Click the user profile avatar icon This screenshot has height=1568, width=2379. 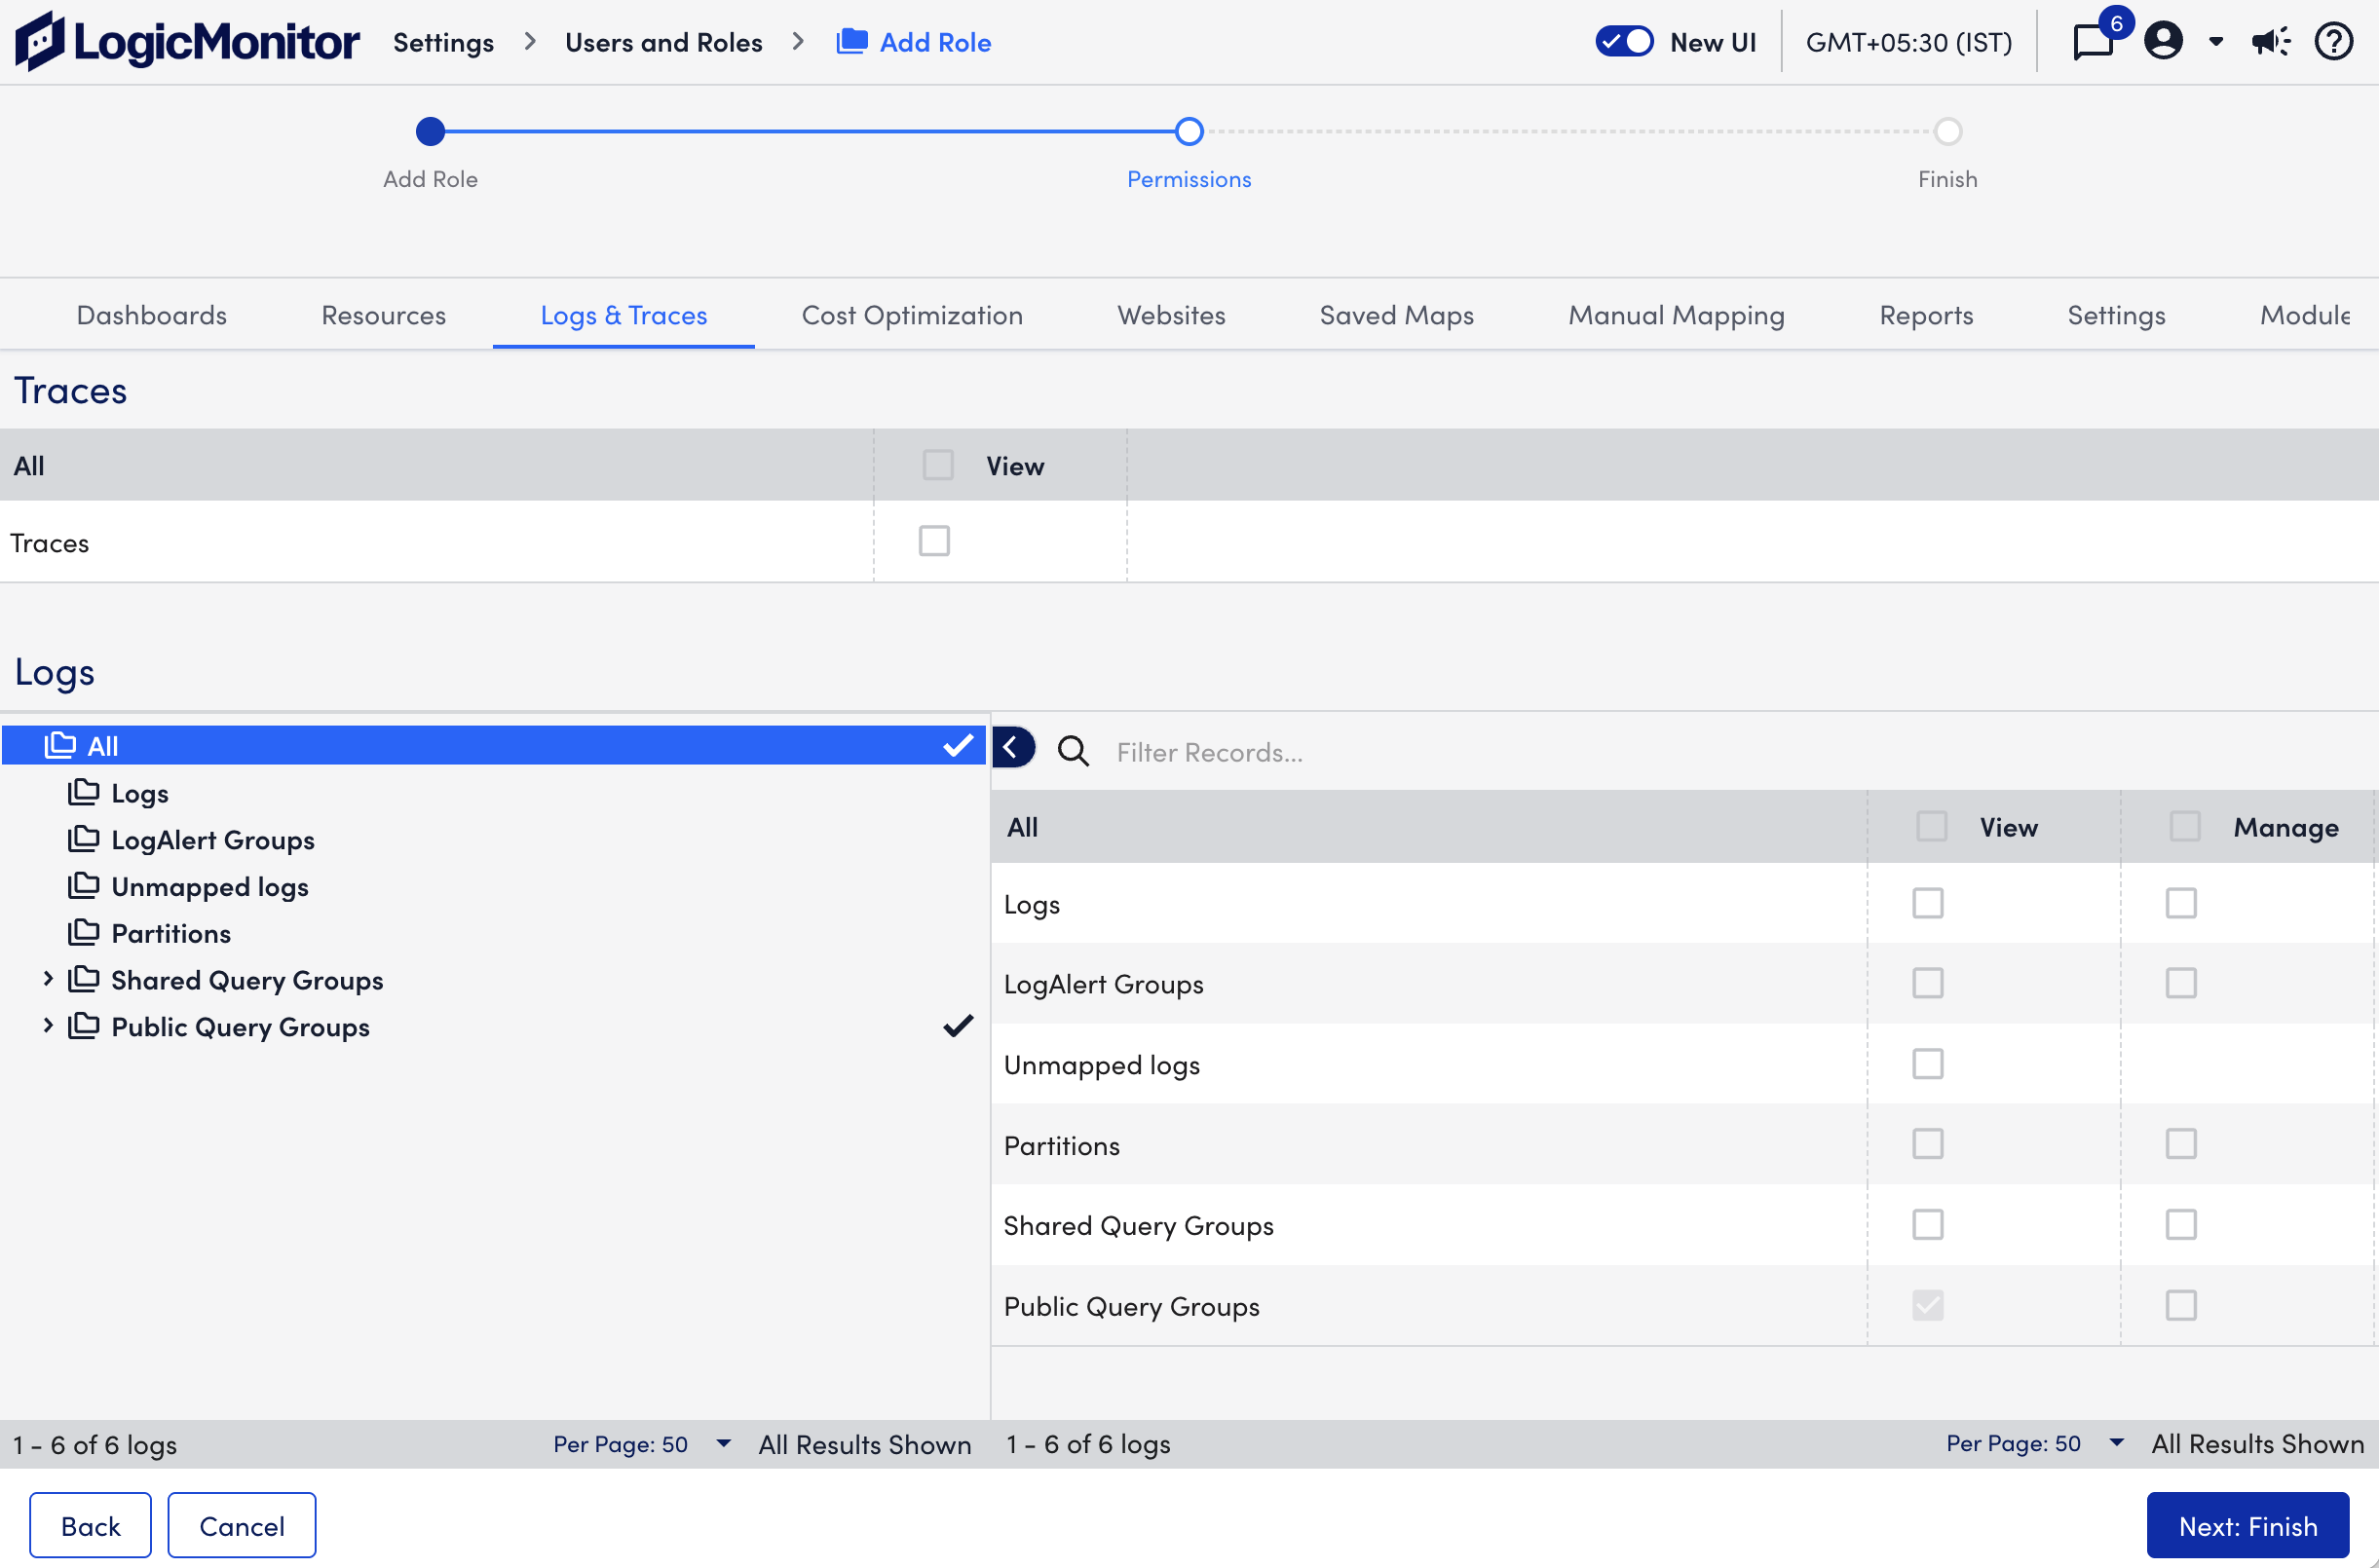click(2163, 42)
